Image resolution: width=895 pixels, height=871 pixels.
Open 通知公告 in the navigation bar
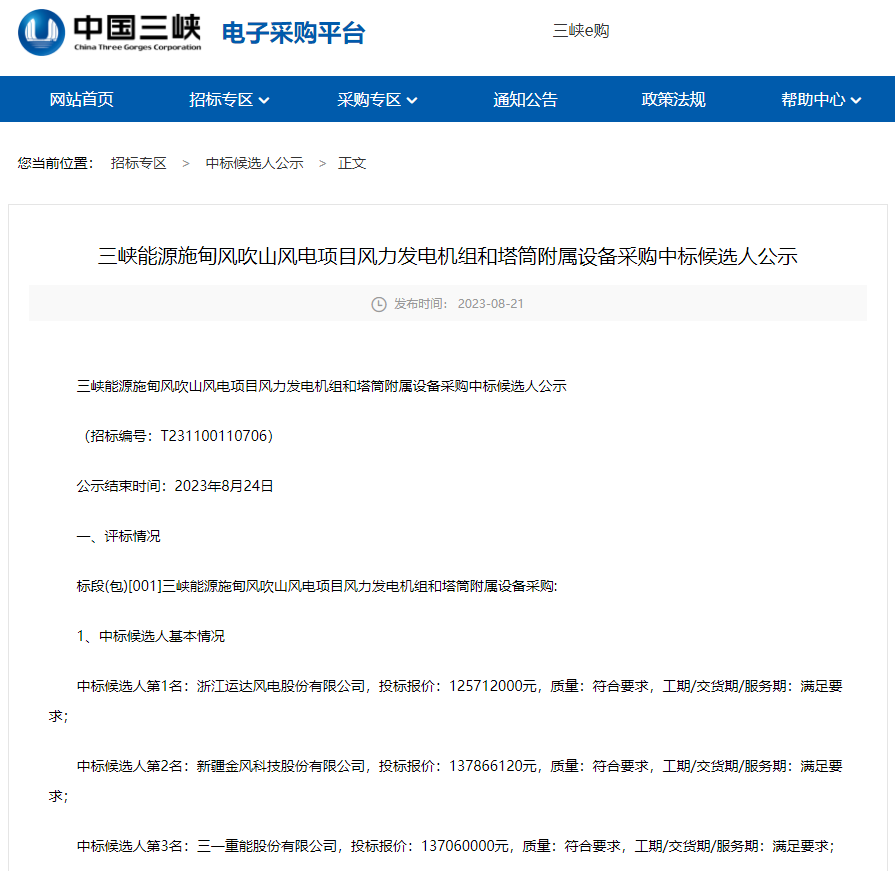(525, 99)
